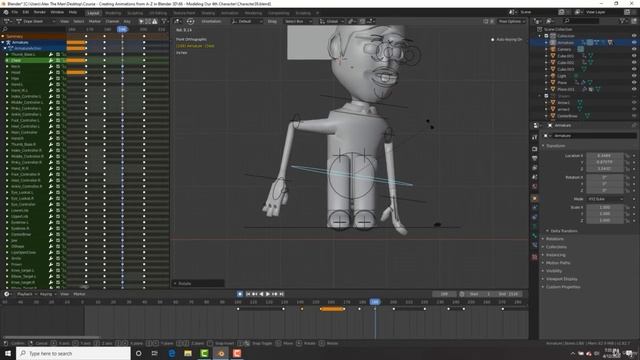
Task: Select Armature object in the outliner
Action: (x=566, y=42)
